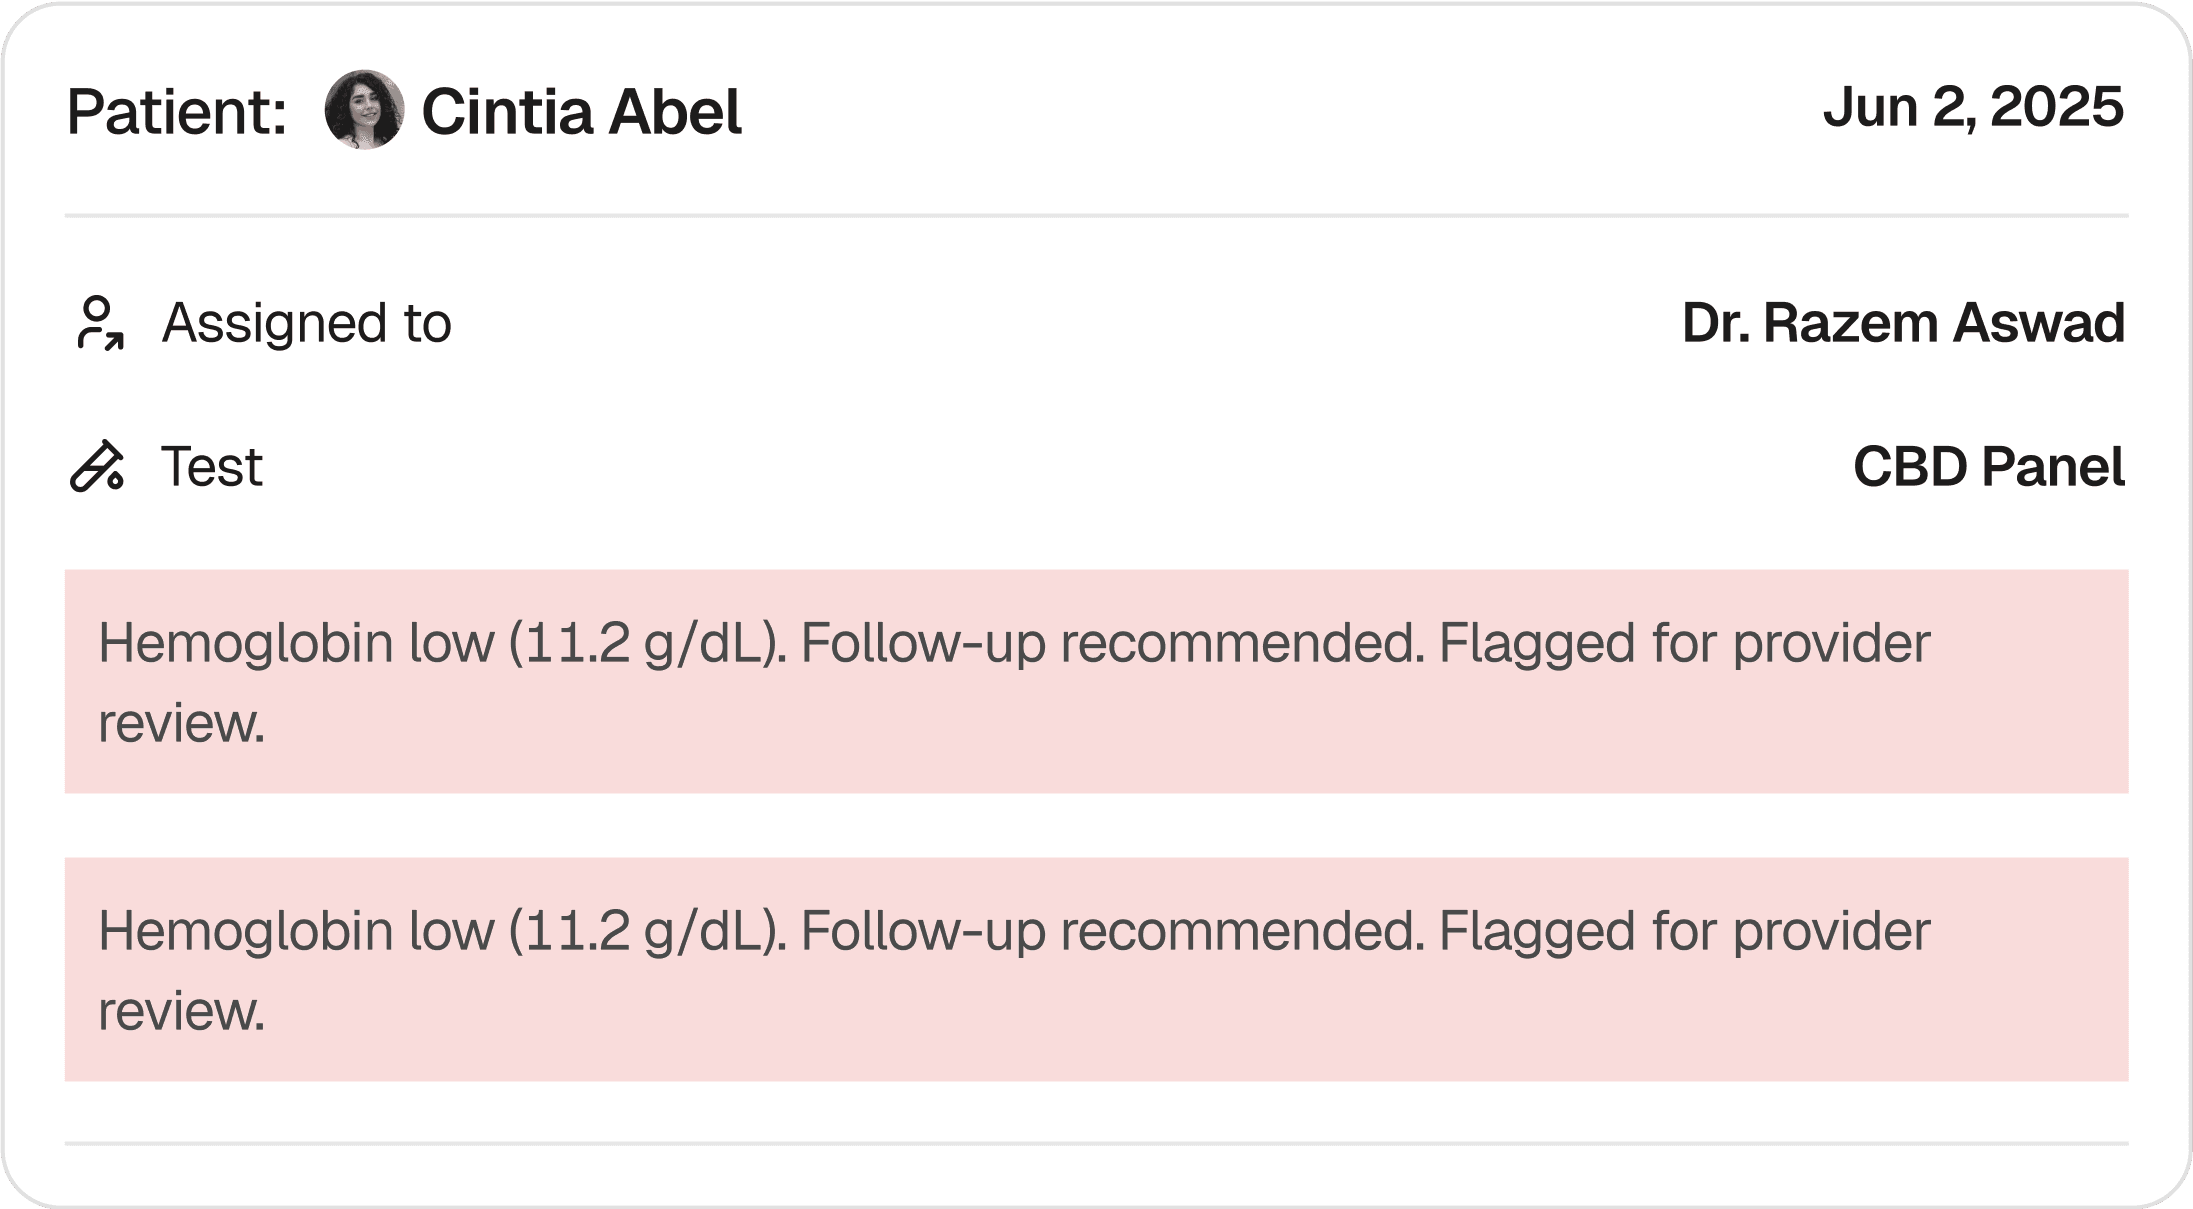Image resolution: width=2193 pixels, height=1209 pixels.
Task: Click "Follow-up recommended" in the first note
Action: pos(1111,642)
